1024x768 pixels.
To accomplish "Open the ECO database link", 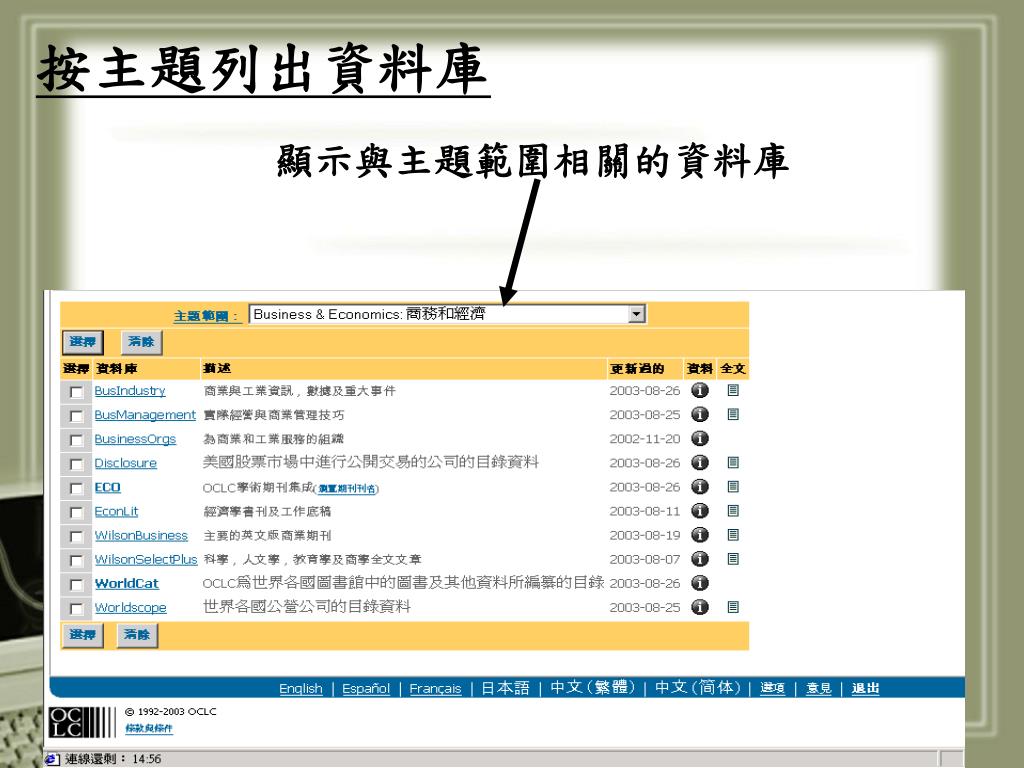I will click(107, 487).
